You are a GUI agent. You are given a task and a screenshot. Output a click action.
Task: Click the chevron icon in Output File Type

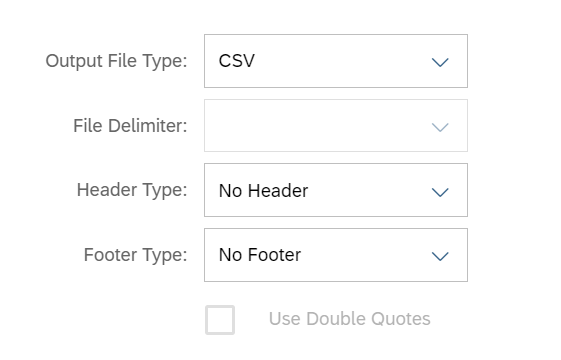coord(440,62)
